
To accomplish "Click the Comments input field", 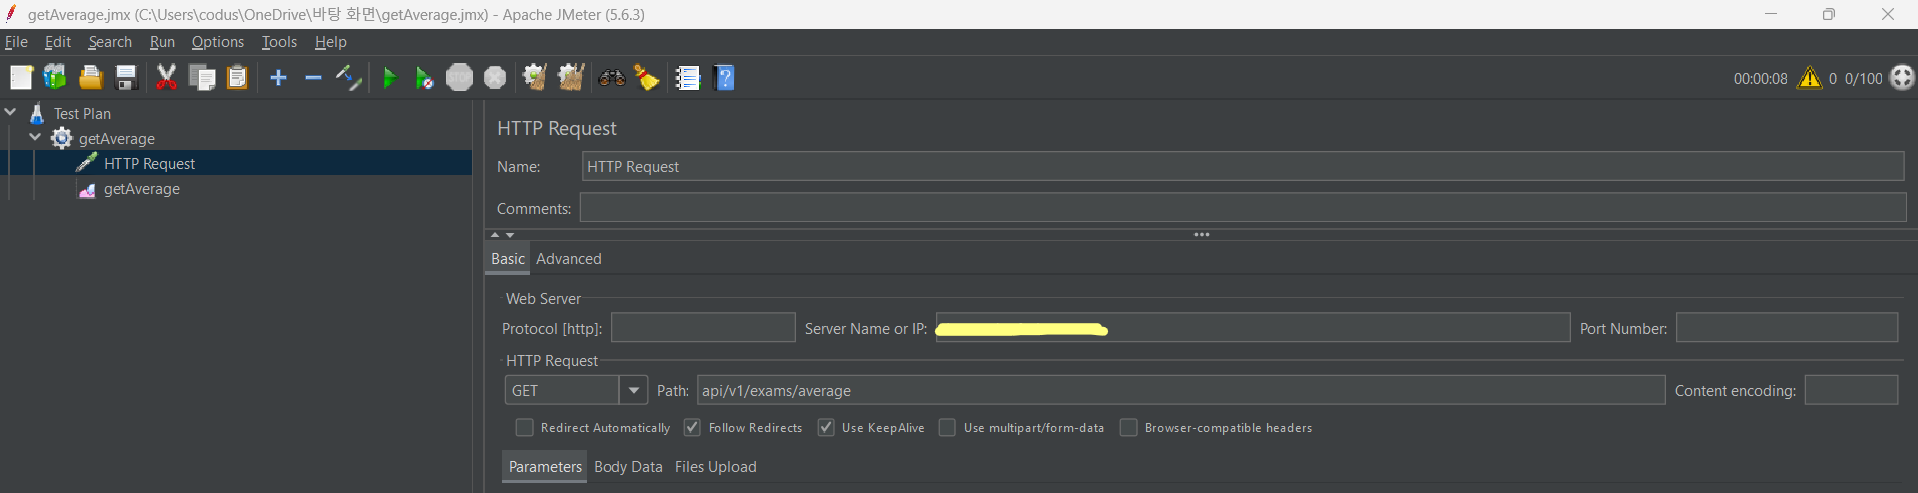I will click(x=1243, y=208).
